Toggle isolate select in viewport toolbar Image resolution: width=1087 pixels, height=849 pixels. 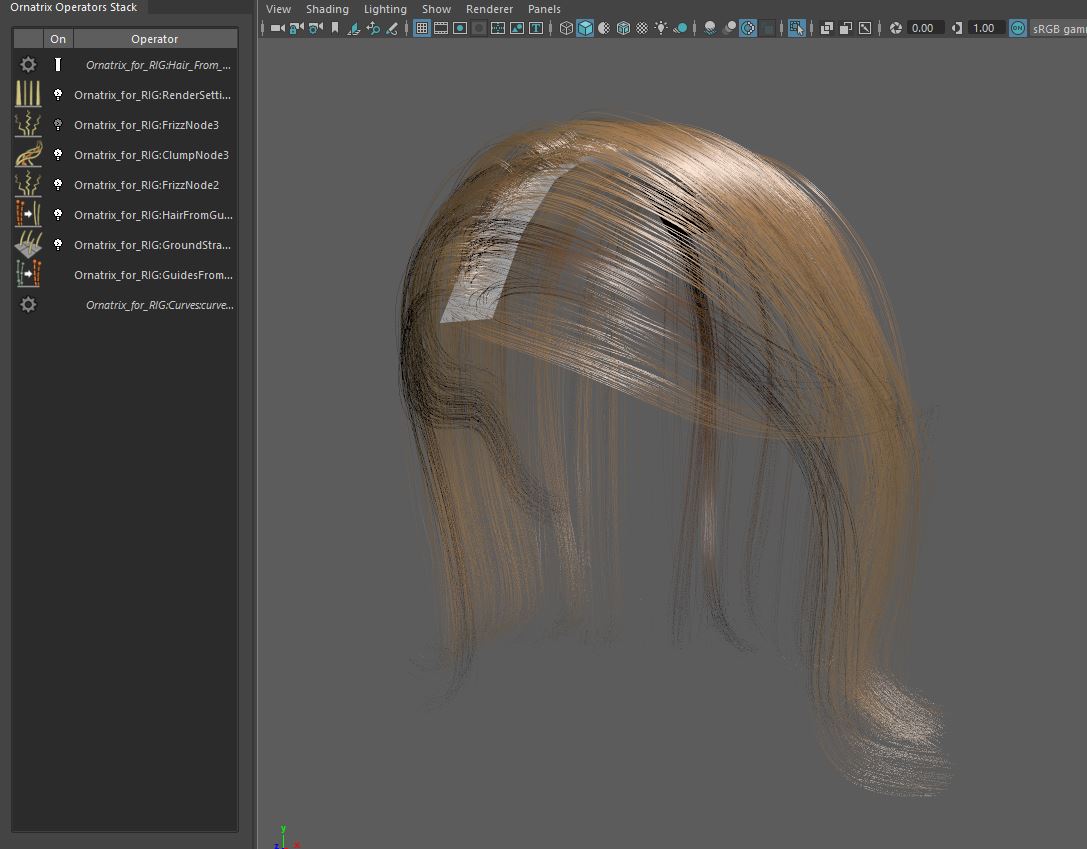point(796,28)
